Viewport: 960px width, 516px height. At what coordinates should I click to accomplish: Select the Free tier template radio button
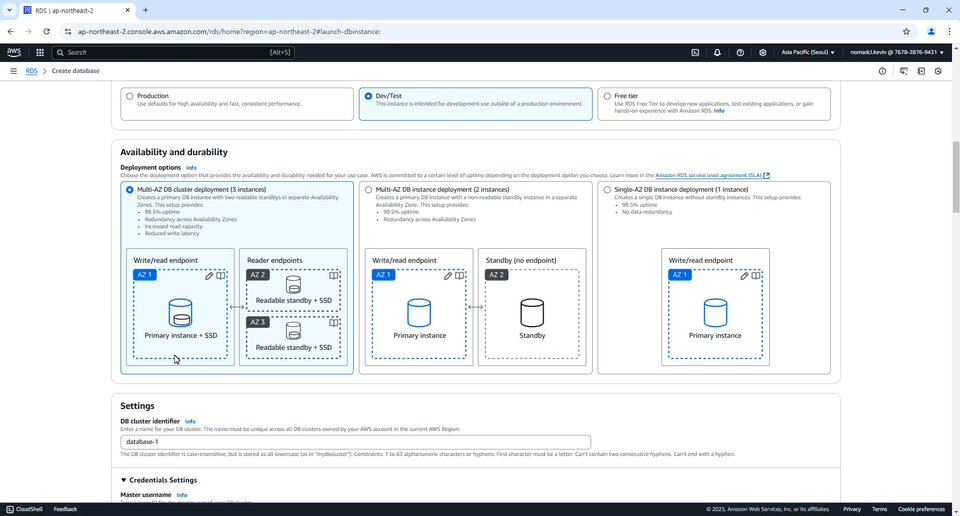coord(607,96)
